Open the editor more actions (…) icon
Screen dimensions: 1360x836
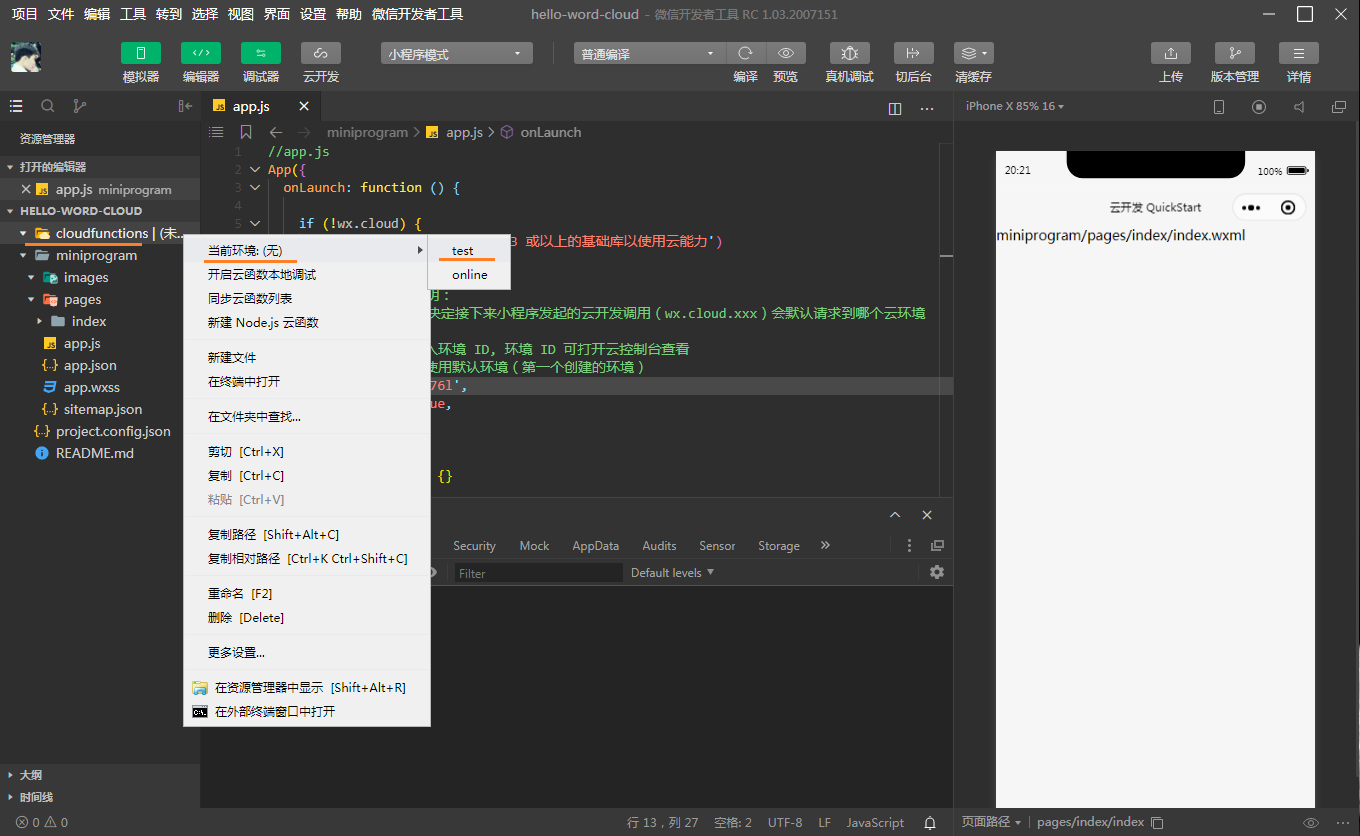927,108
